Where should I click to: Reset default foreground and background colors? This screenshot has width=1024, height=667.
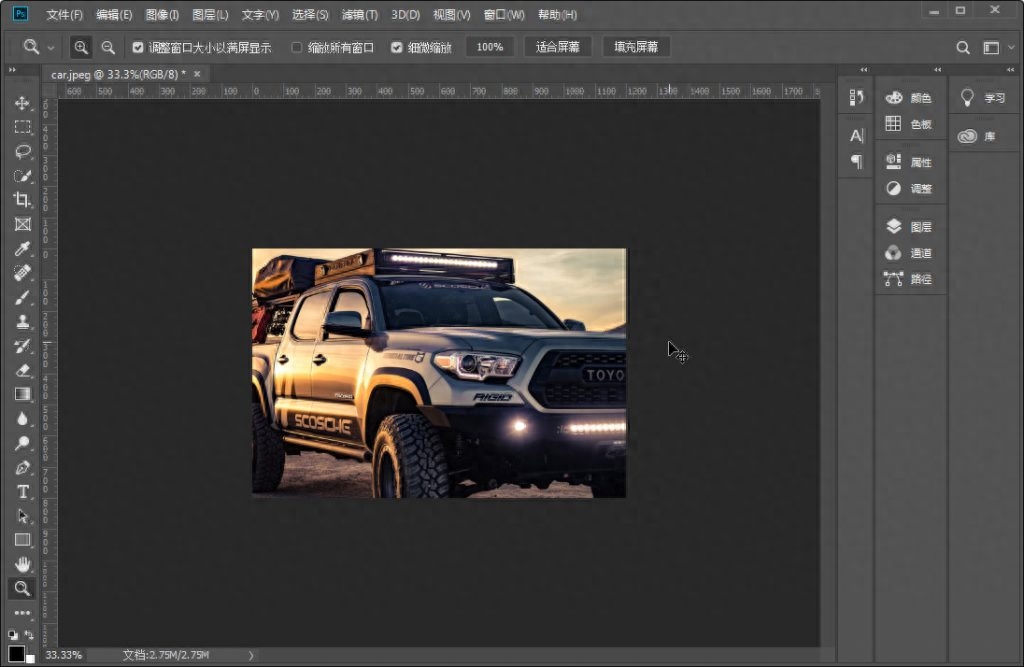(12, 634)
